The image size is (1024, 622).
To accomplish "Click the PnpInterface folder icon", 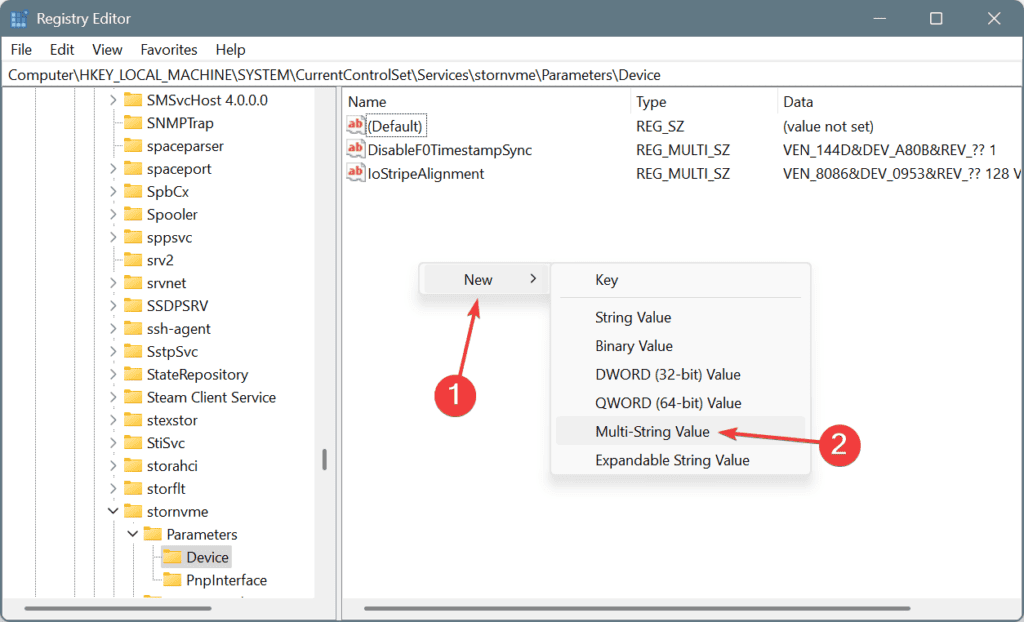I will 172,580.
